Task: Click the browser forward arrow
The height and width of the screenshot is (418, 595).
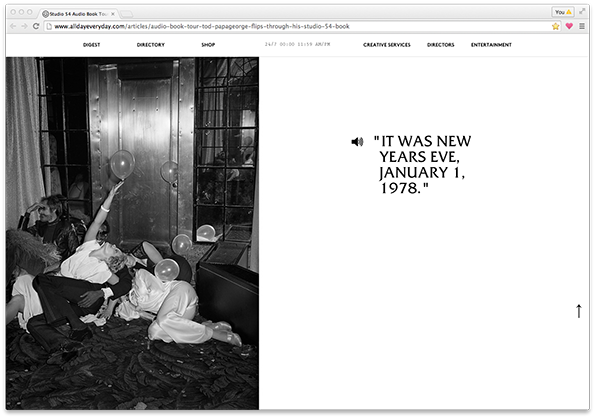Action: pyautogui.click(x=25, y=26)
